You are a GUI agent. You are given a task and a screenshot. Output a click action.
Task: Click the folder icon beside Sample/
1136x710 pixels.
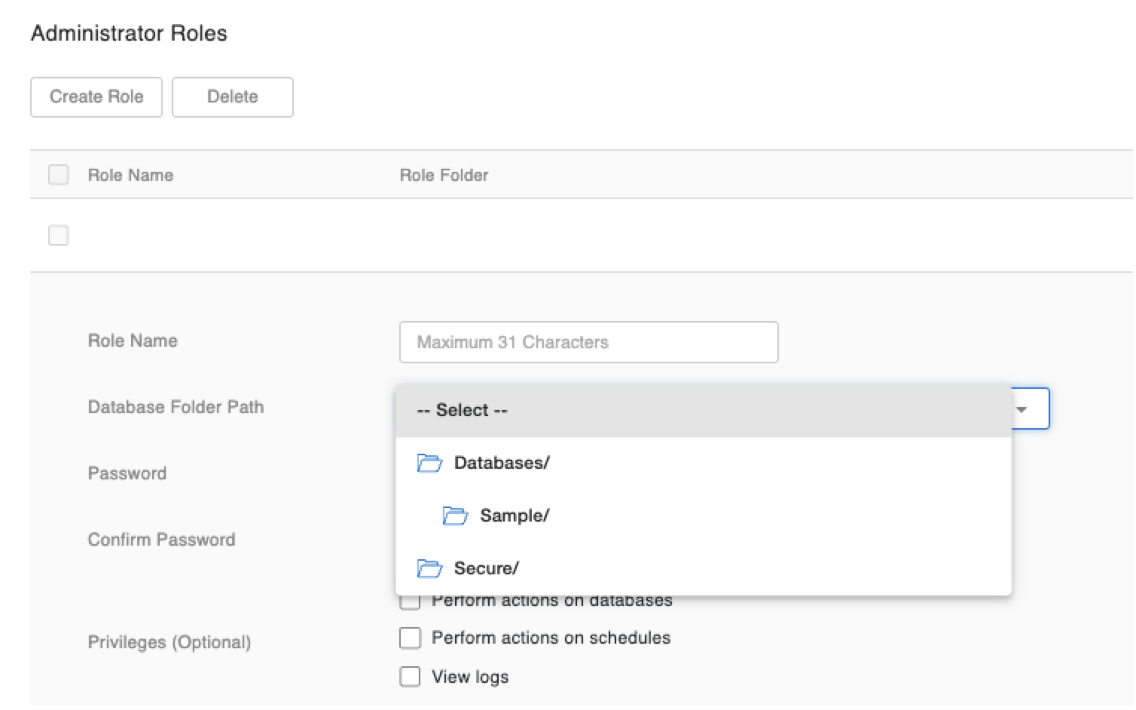[x=455, y=516]
